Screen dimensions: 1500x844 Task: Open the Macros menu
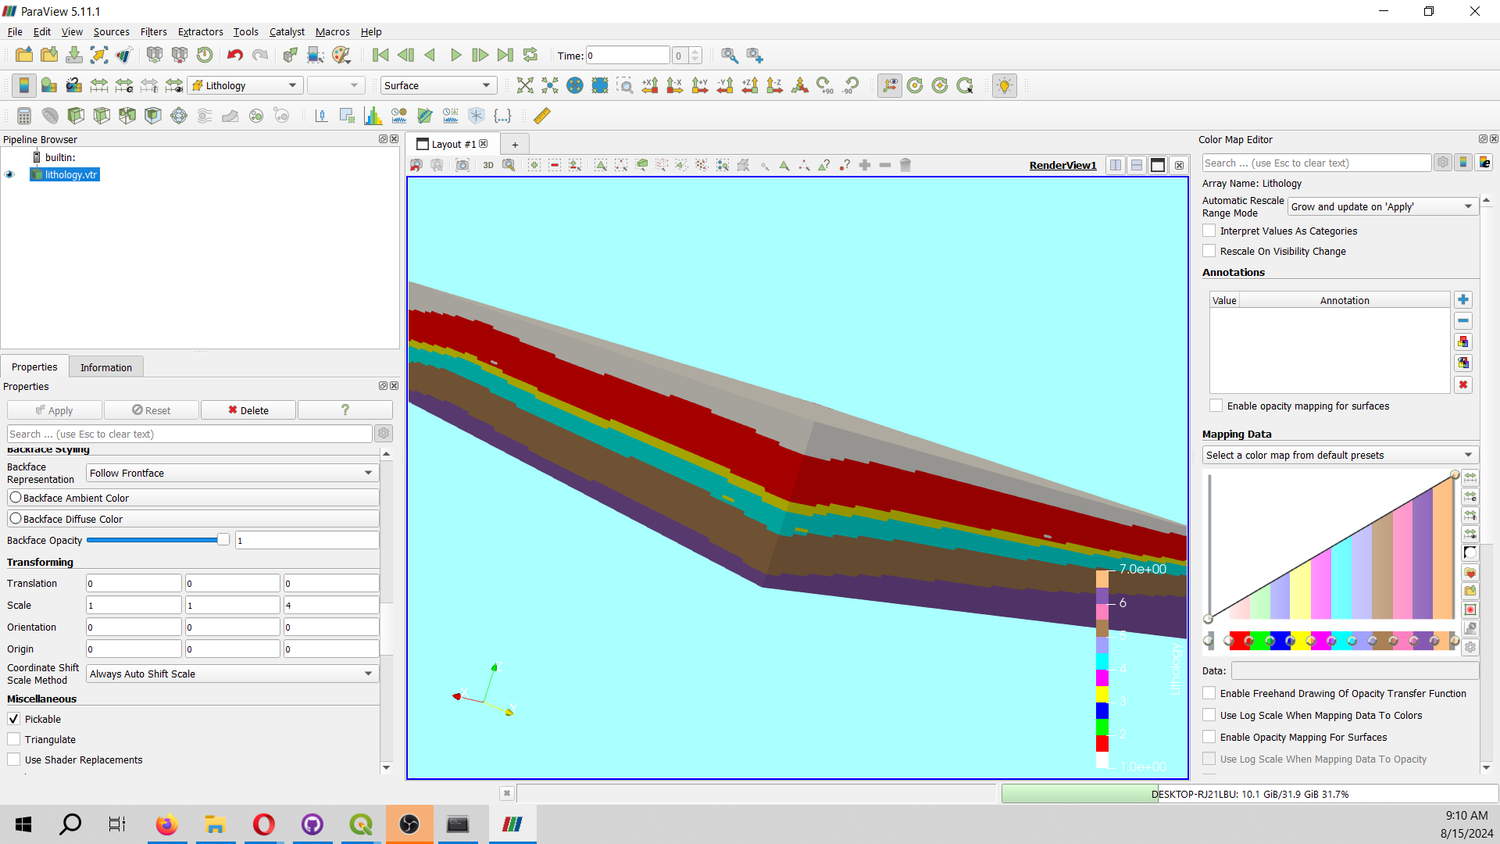point(332,31)
